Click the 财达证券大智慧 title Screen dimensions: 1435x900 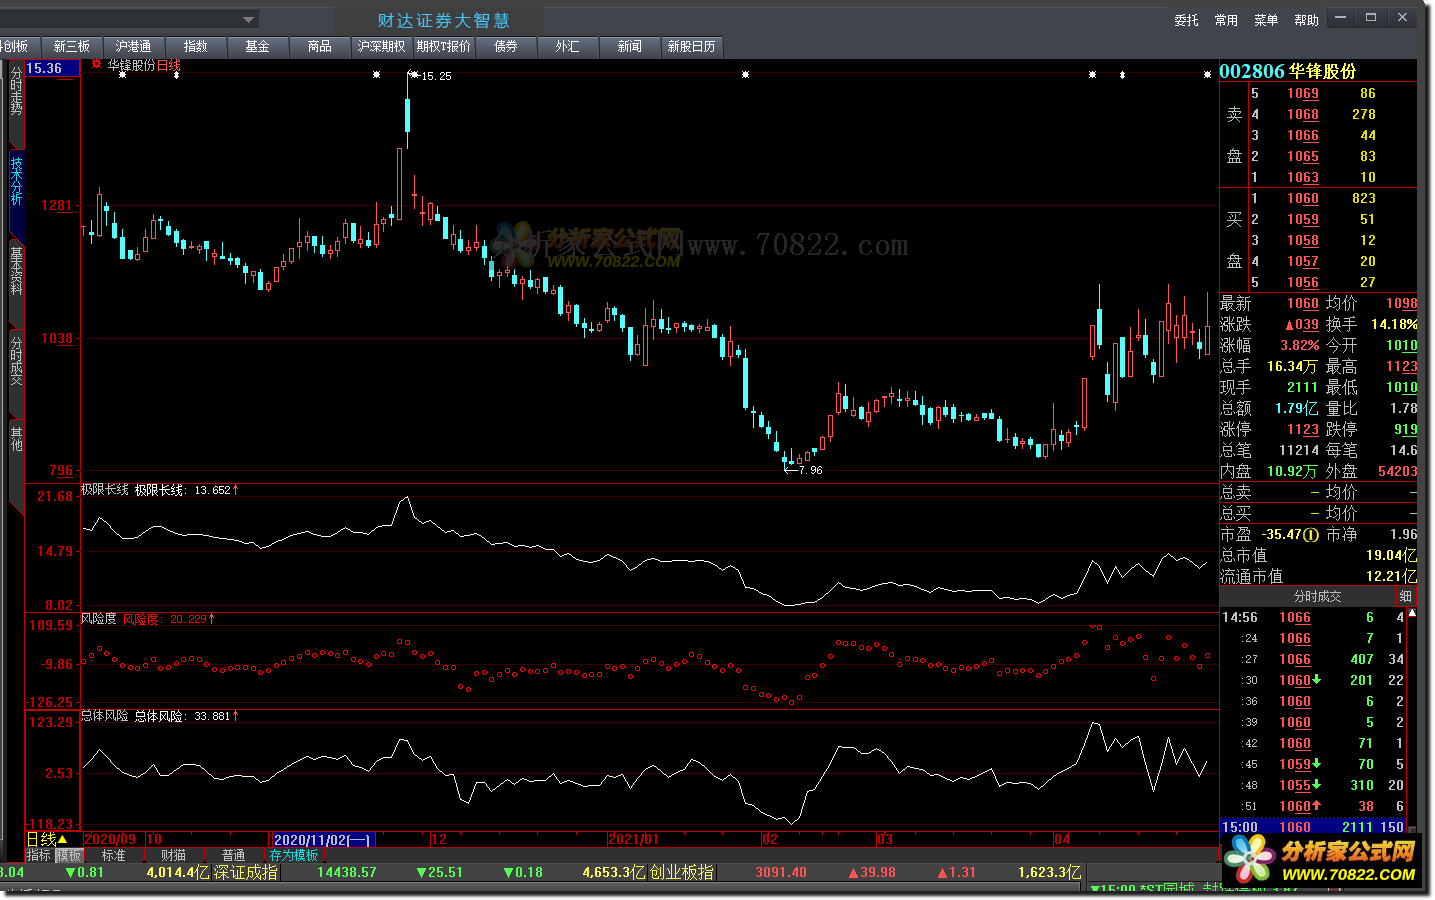click(443, 20)
